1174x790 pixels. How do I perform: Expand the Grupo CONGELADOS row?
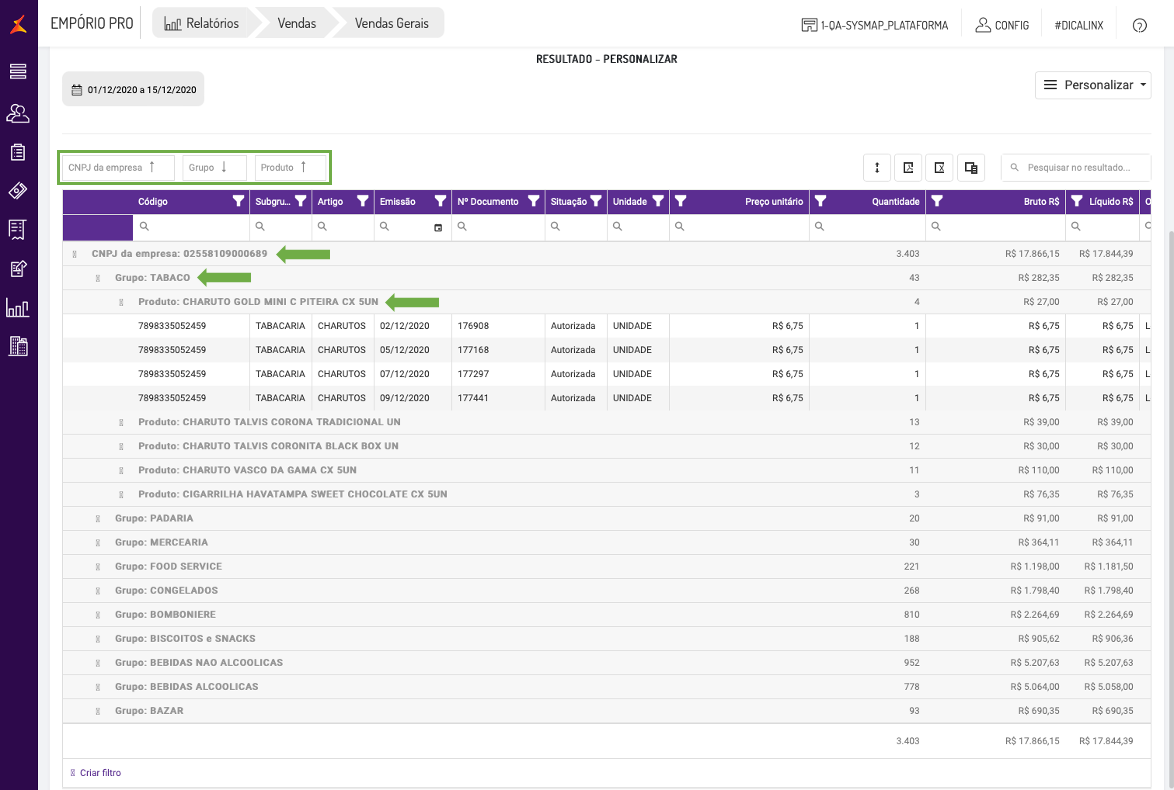(x=97, y=591)
